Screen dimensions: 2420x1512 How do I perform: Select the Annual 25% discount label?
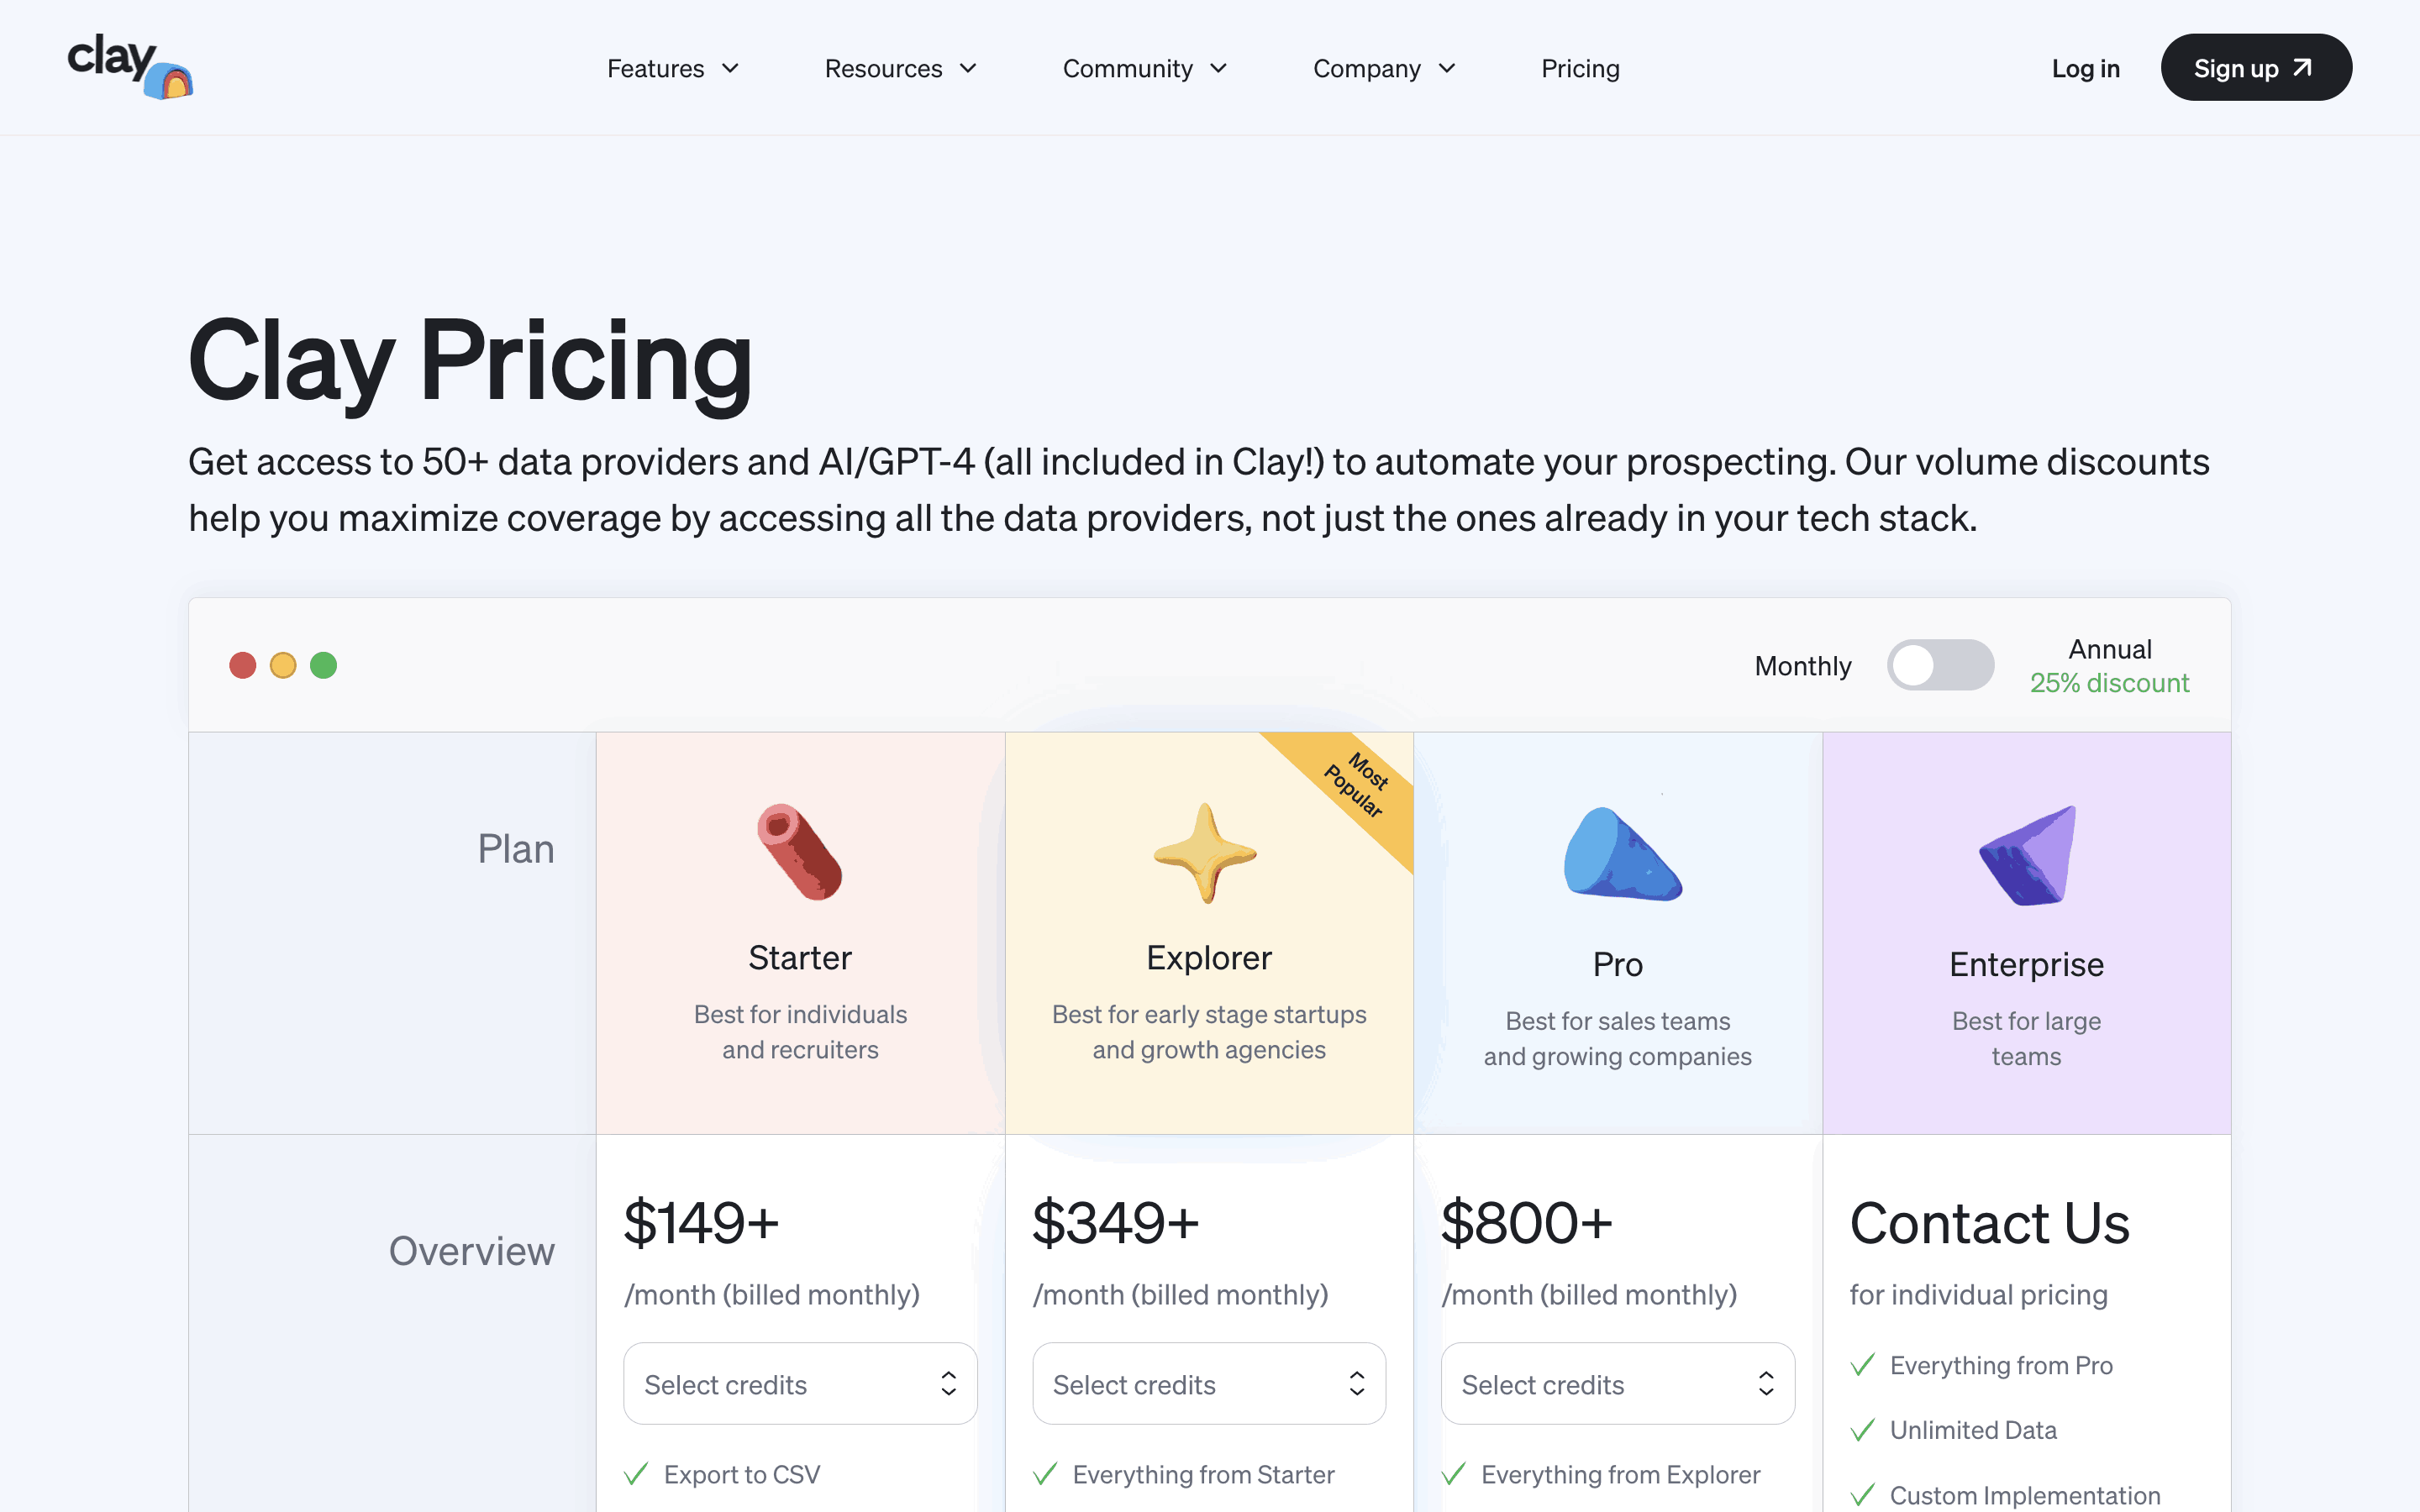coord(2109,666)
